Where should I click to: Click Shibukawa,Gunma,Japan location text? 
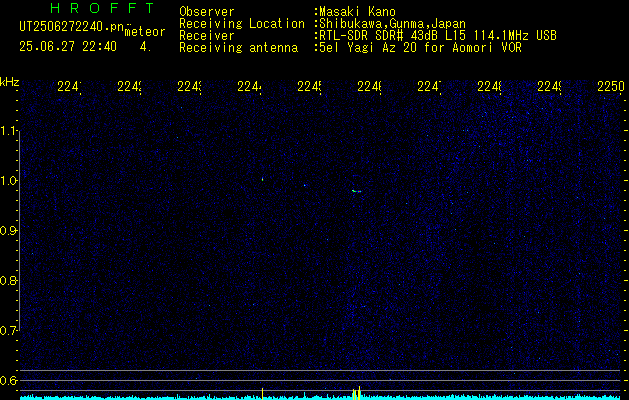pos(392,24)
